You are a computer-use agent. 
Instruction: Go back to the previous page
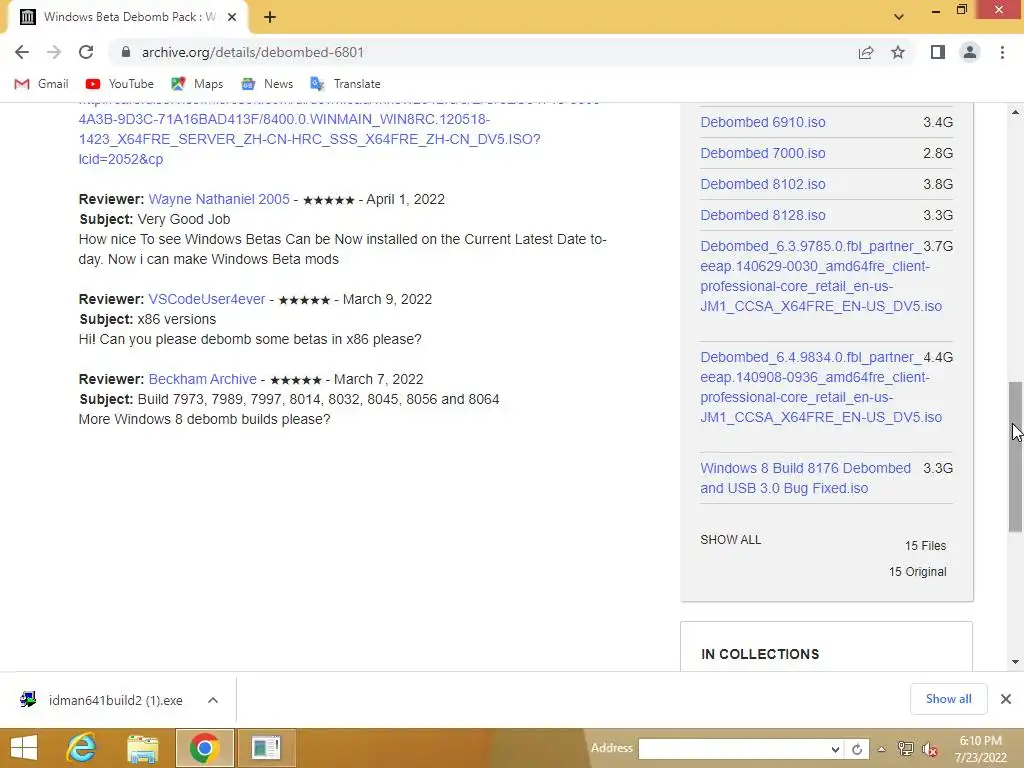click(x=22, y=52)
